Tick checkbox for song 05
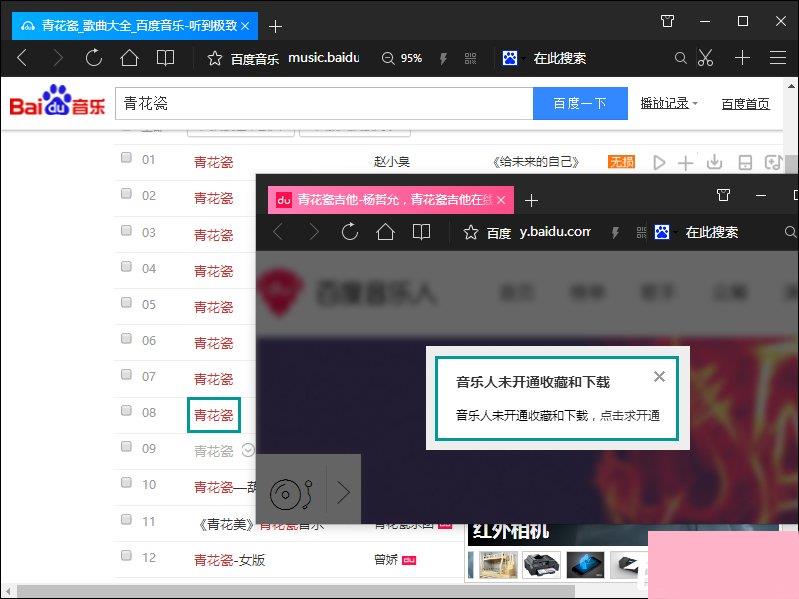This screenshot has height=599, width=799. coord(126,303)
